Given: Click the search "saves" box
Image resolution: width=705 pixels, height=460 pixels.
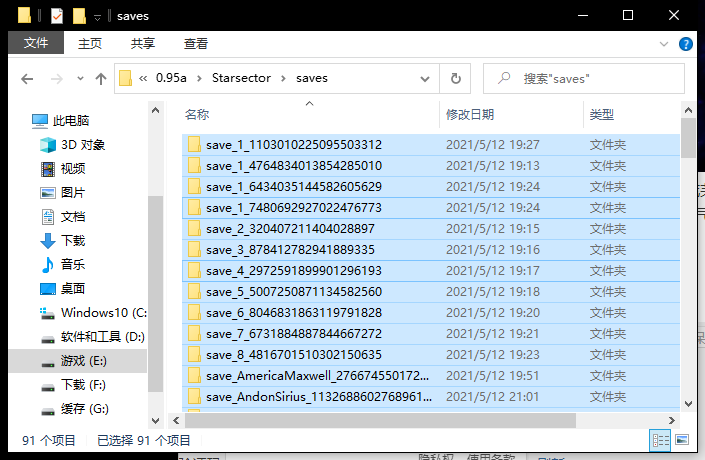Looking at the screenshot, I should tap(584, 79).
